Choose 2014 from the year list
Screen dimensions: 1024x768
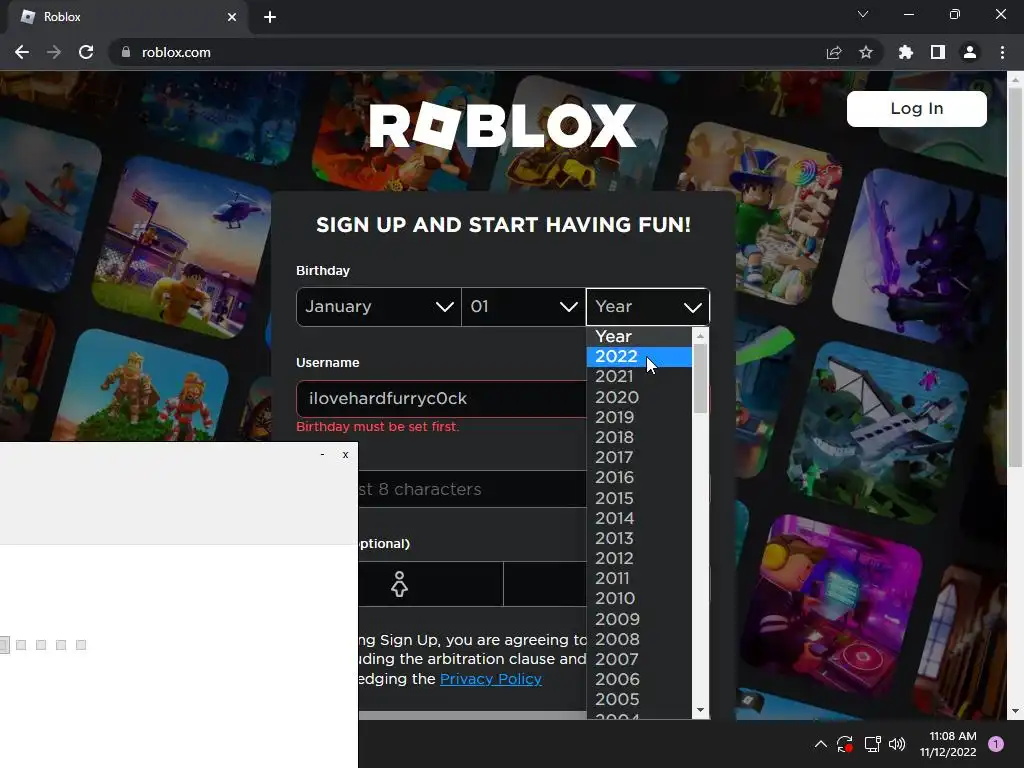(639, 518)
